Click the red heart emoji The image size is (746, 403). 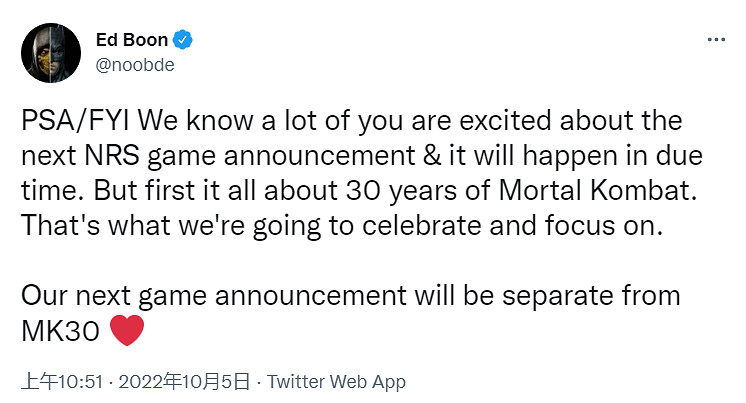pyautogui.click(x=126, y=331)
